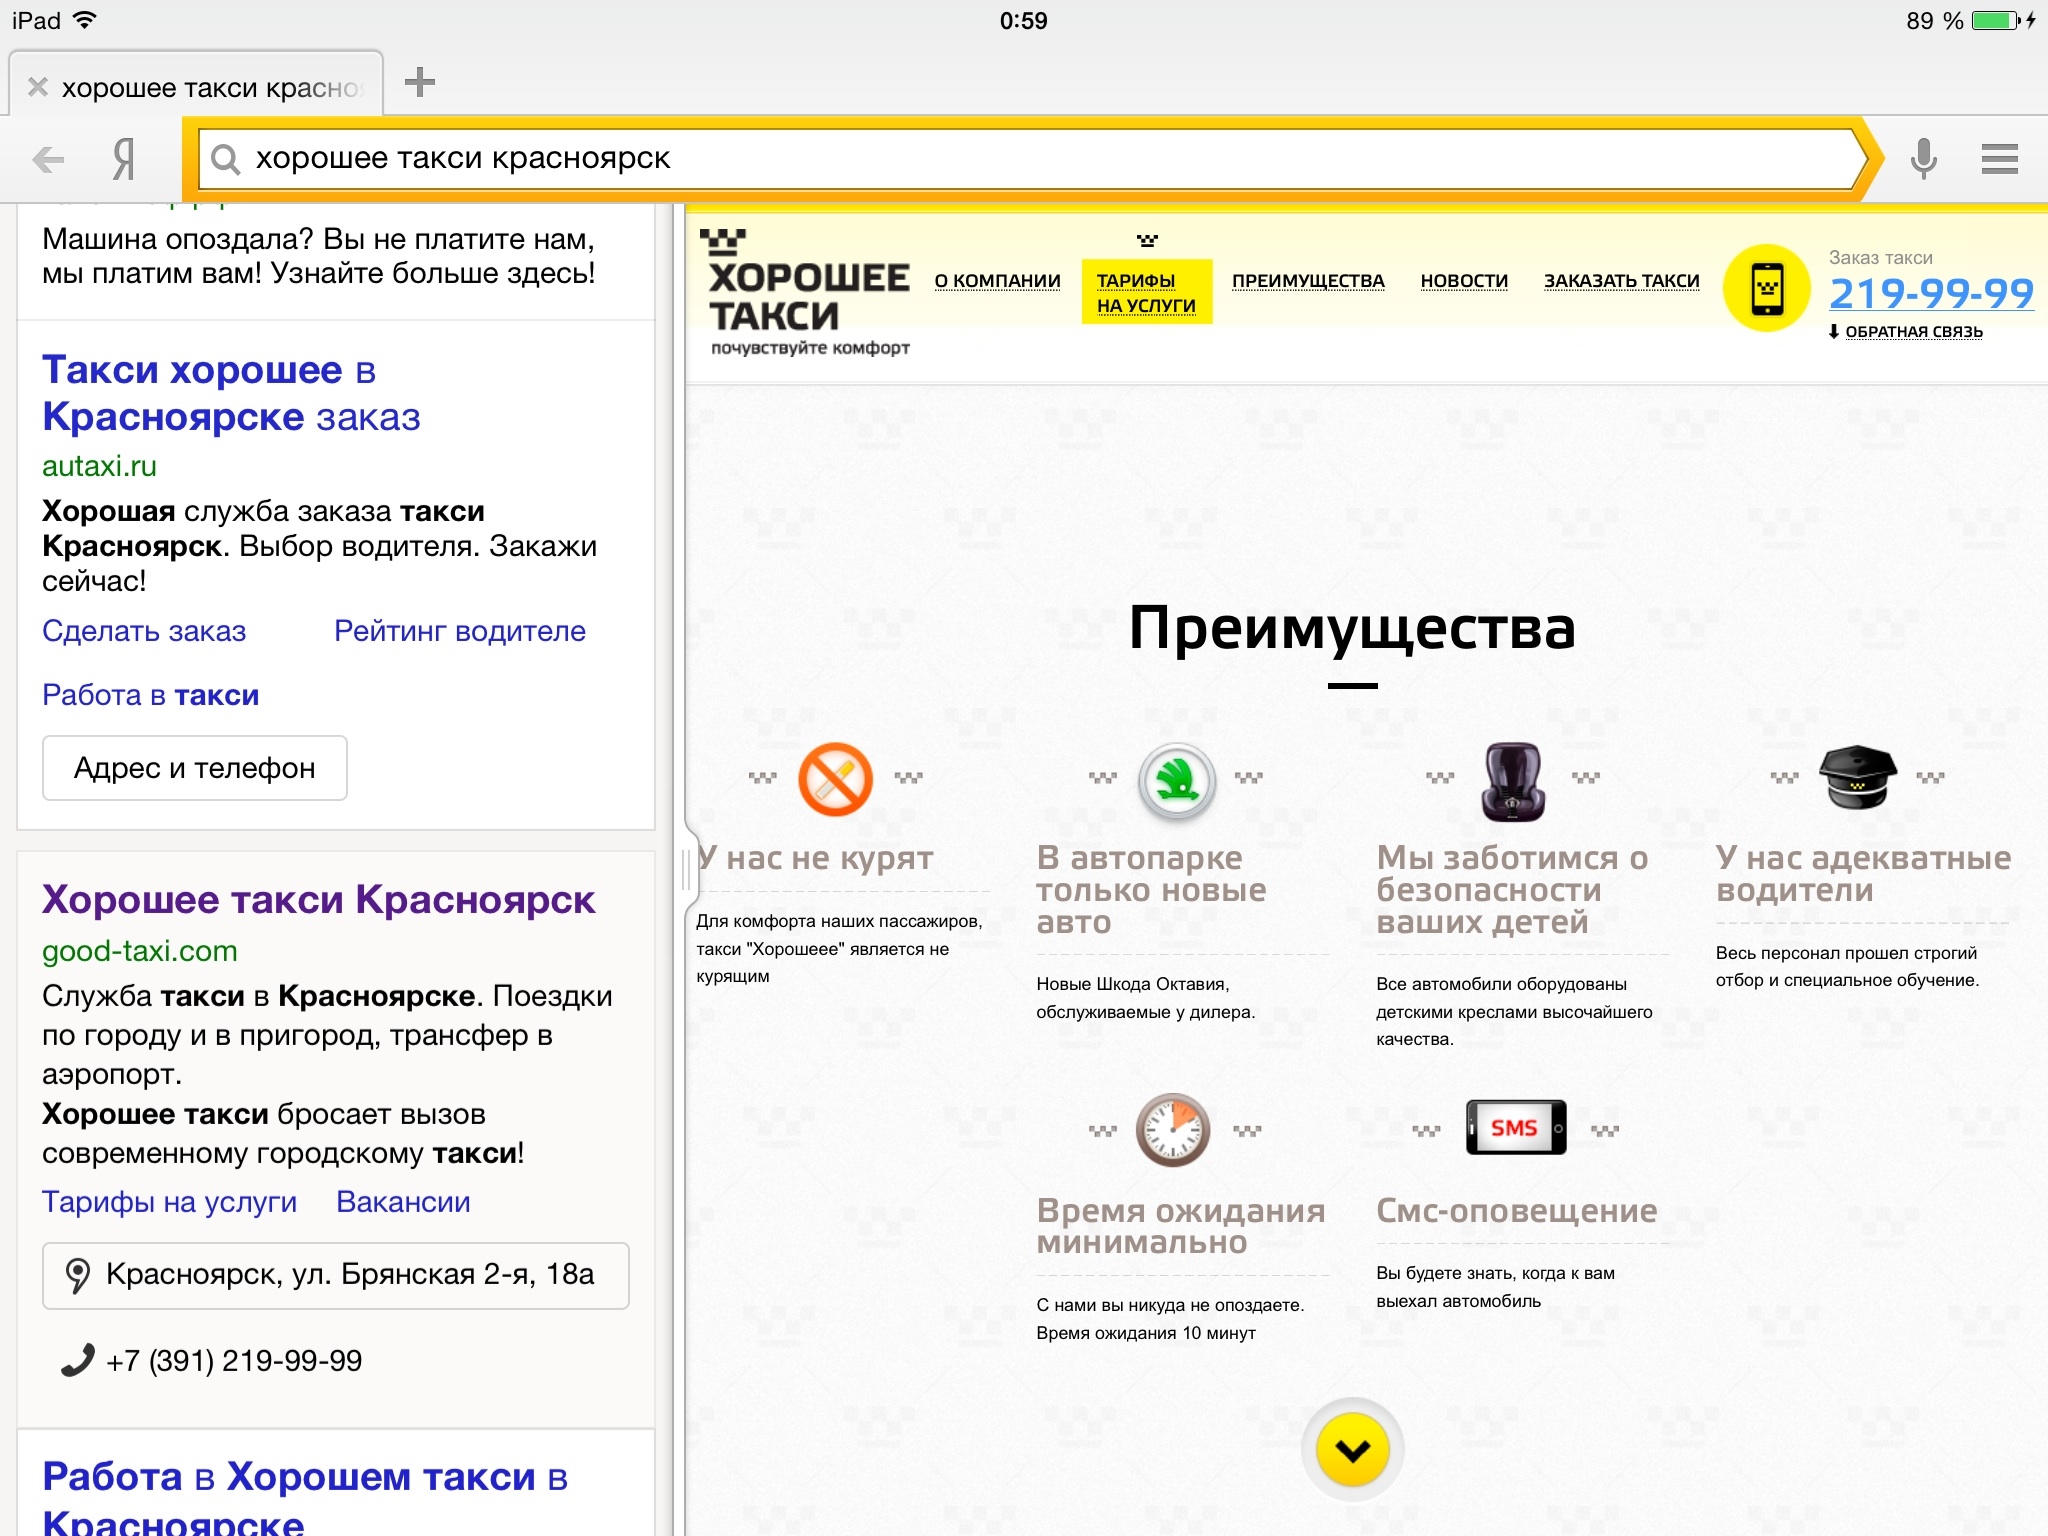The height and width of the screenshot is (1536, 2048).
Task: Tap the search magnifier icon in address bar
Action: point(226,159)
